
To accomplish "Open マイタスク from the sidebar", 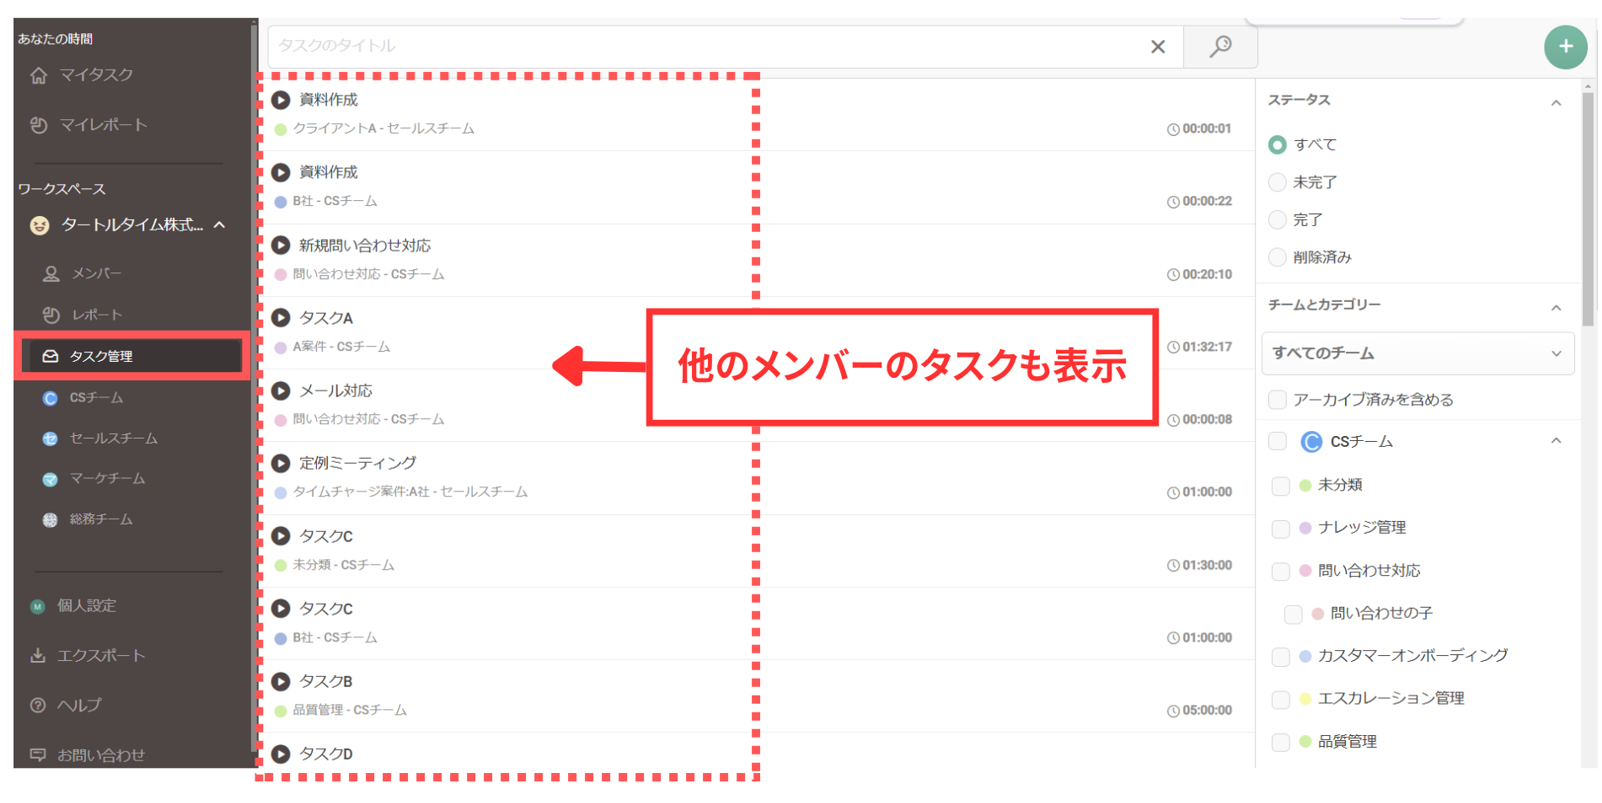I will point(95,75).
